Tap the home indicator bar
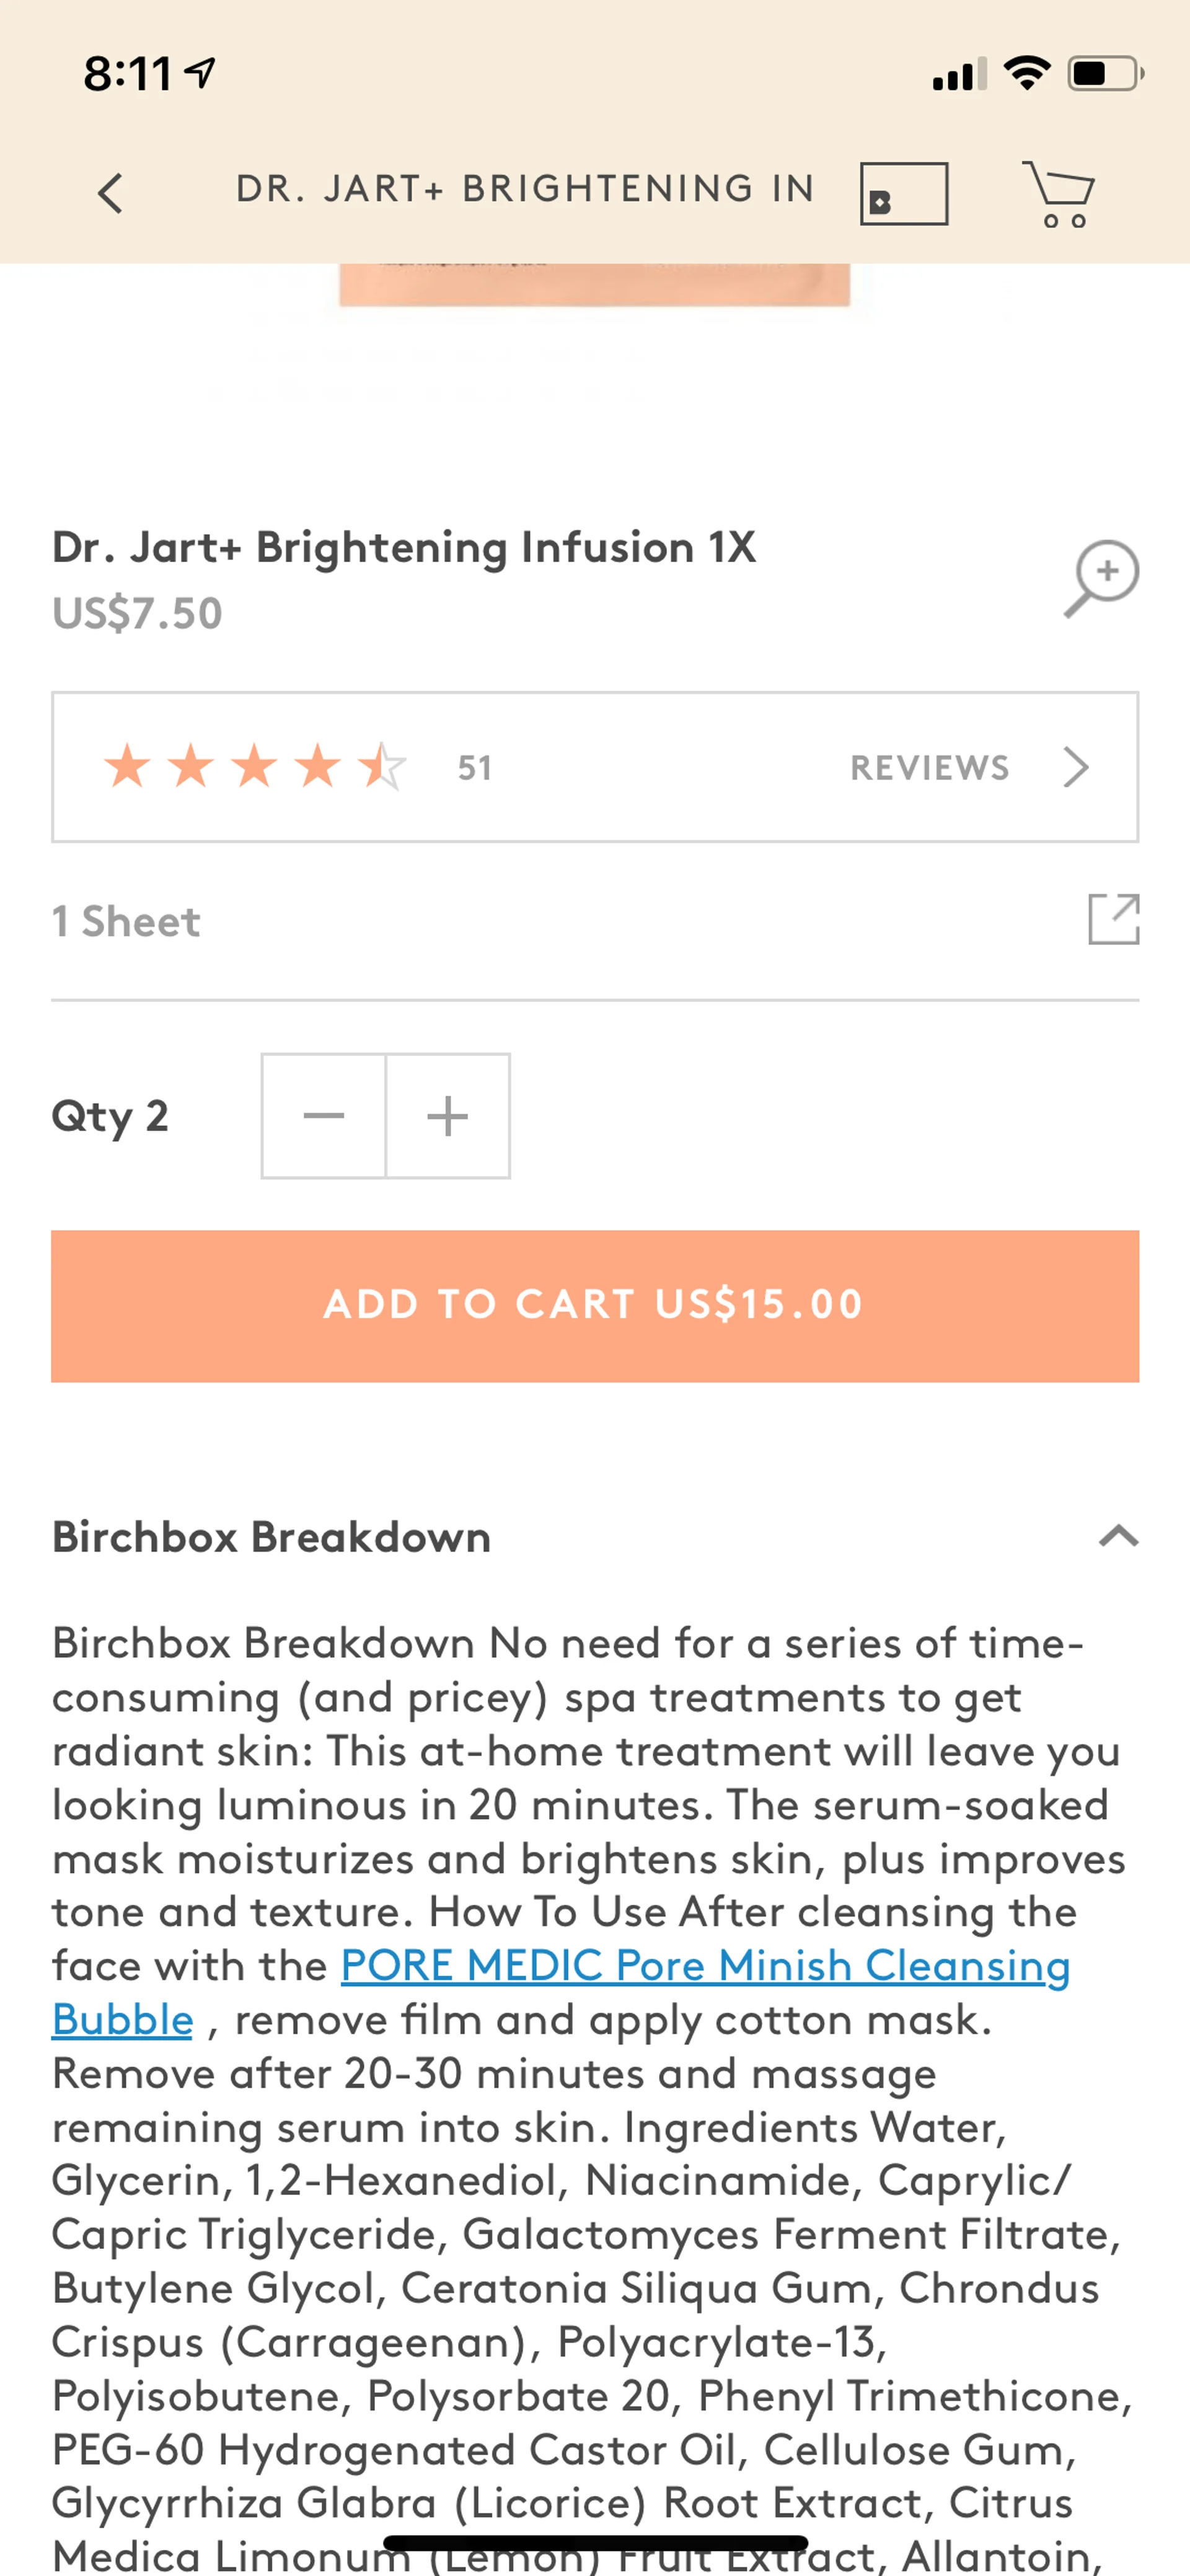1190x2576 pixels. (x=595, y=2542)
